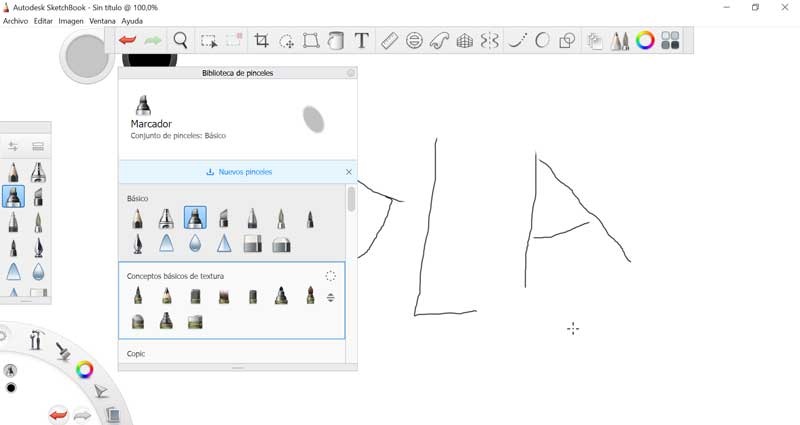Open brush properties sliders icon in palette

[13, 147]
